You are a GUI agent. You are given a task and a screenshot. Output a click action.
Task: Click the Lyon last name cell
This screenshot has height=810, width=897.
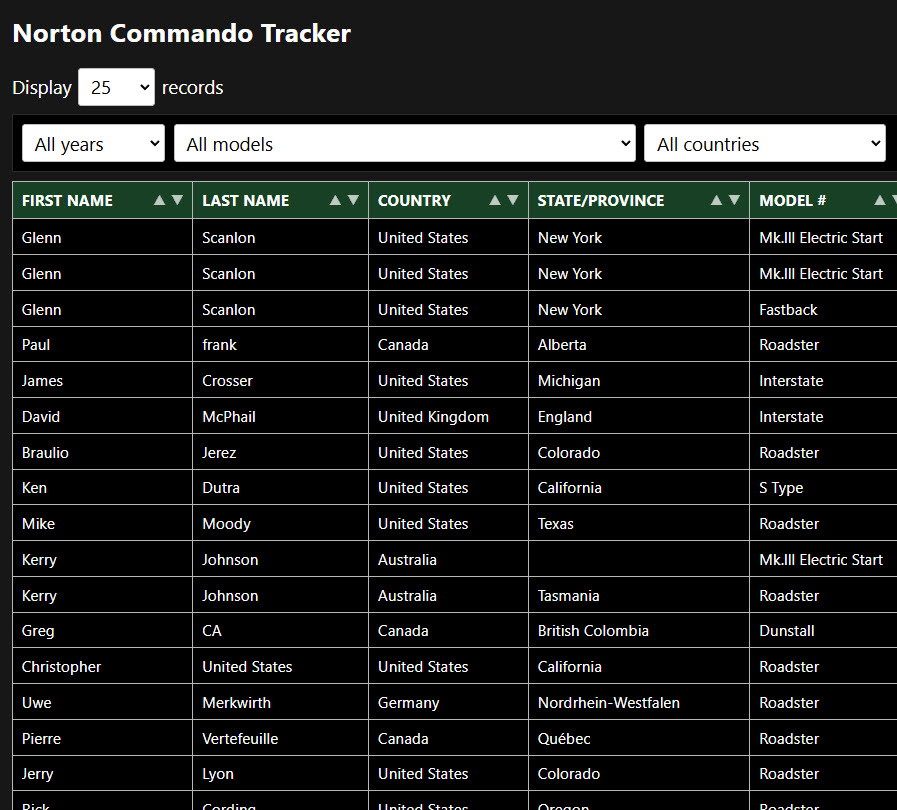pyautogui.click(x=280, y=774)
